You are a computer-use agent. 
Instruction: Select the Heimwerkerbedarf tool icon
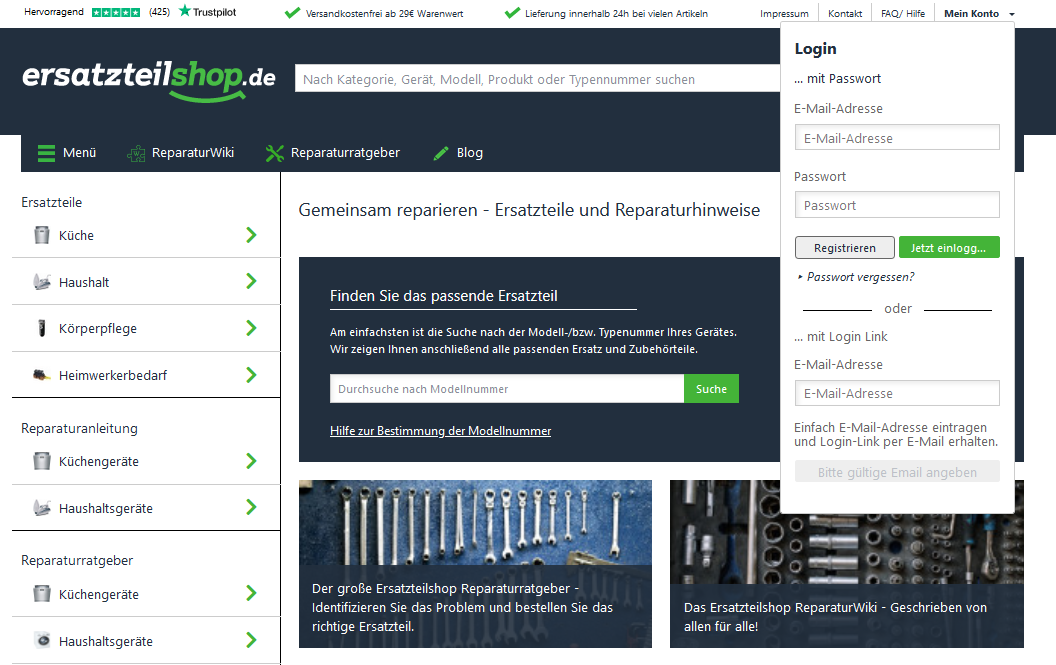[x=41, y=375]
